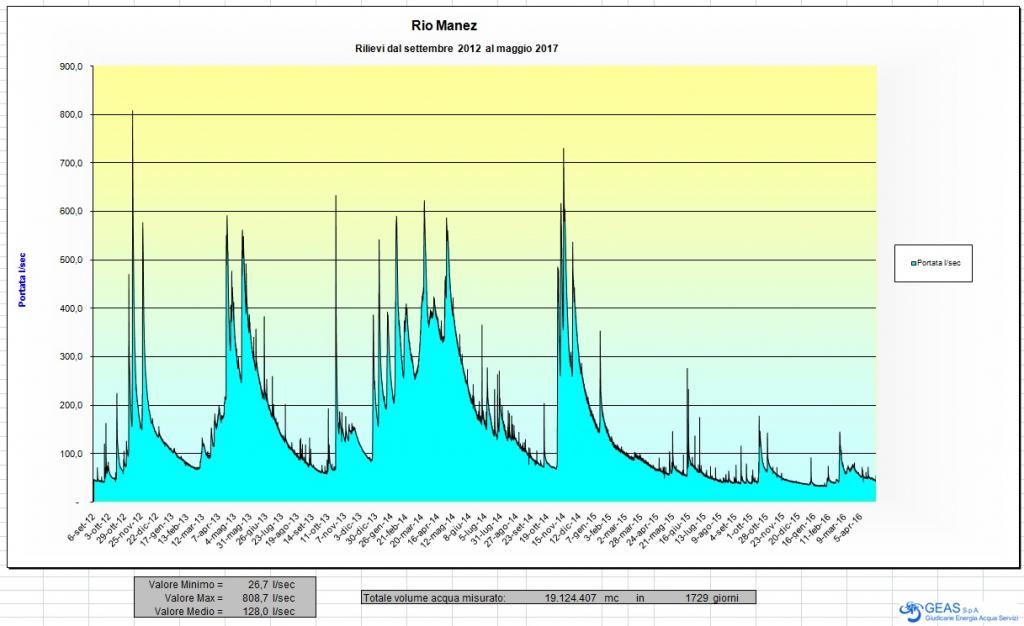Screen dimensions: 1024x626
Task: Click the 5-apr-16 date axis label
Action: (x=848, y=527)
